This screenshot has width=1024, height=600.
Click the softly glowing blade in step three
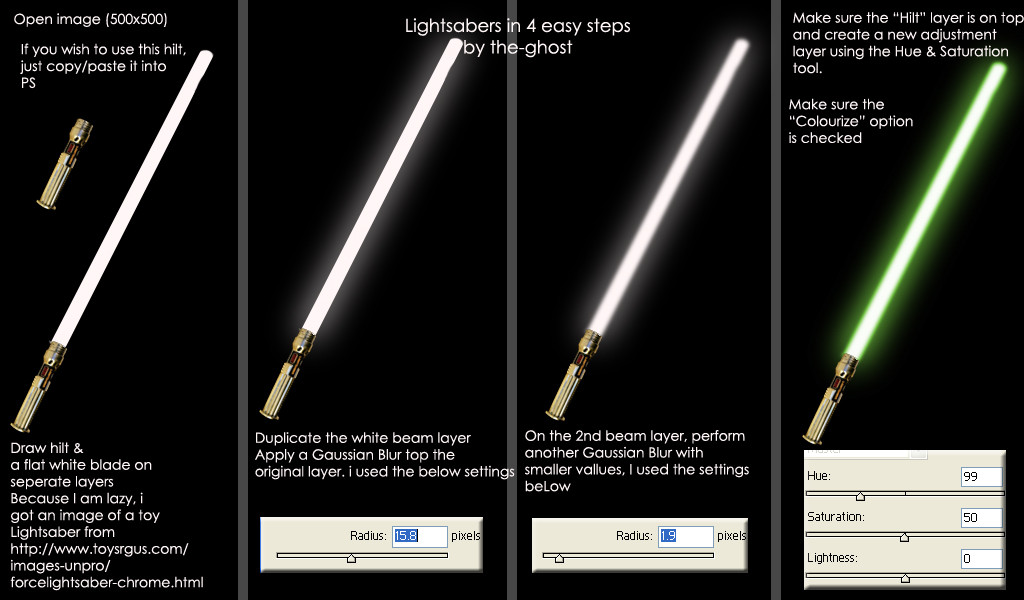click(667, 187)
